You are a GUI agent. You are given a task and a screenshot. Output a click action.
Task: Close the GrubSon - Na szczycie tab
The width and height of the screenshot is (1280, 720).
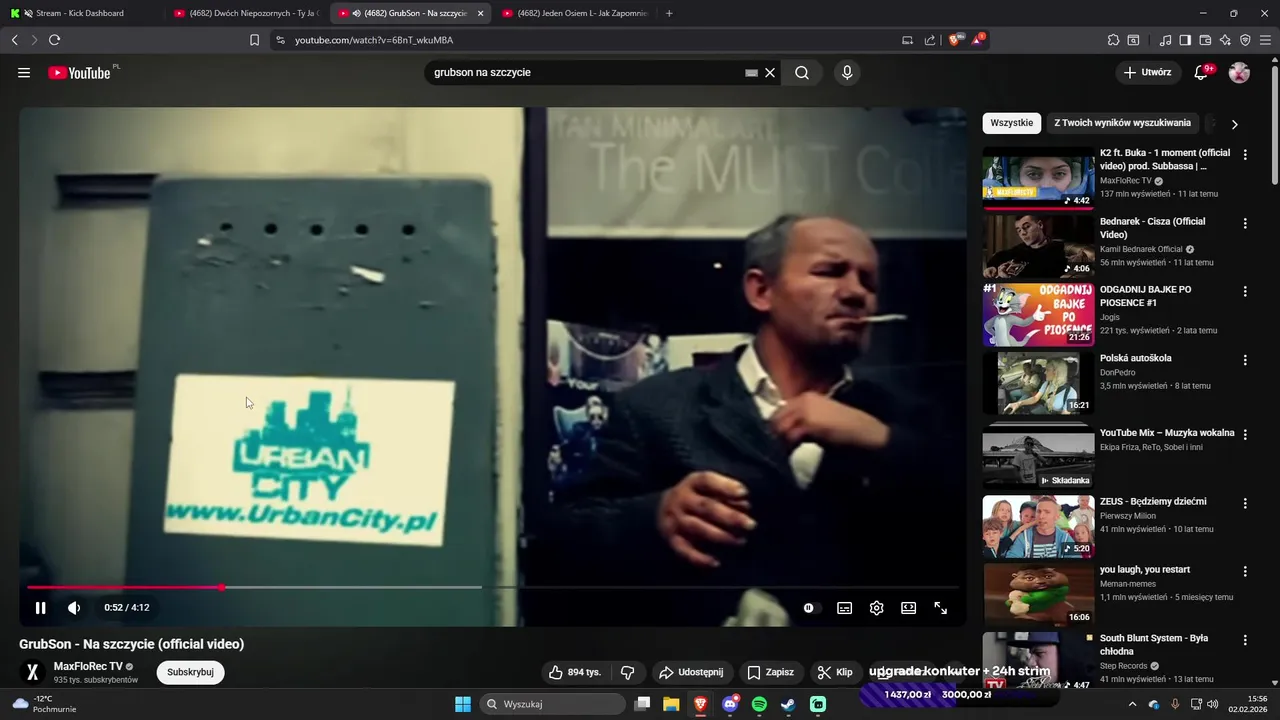pos(481,13)
